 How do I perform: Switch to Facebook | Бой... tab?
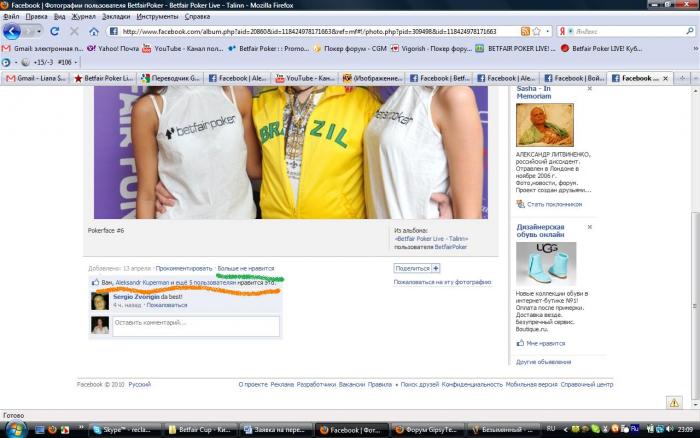click(x=574, y=78)
